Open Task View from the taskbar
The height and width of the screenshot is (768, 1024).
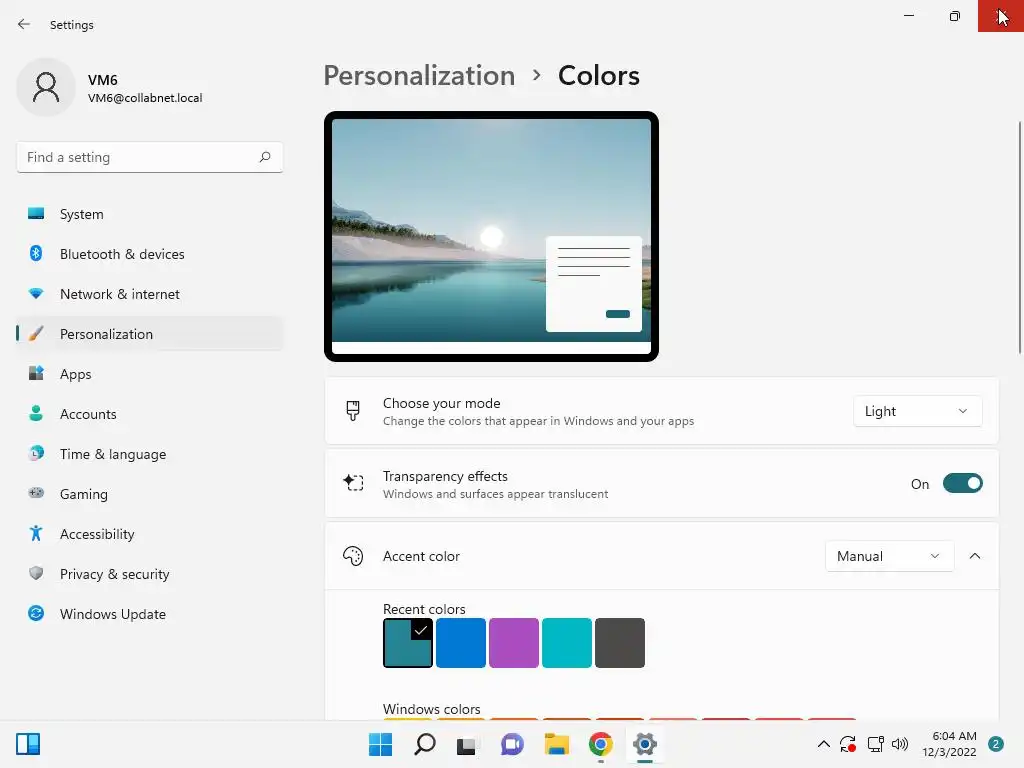click(x=466, y=745)
